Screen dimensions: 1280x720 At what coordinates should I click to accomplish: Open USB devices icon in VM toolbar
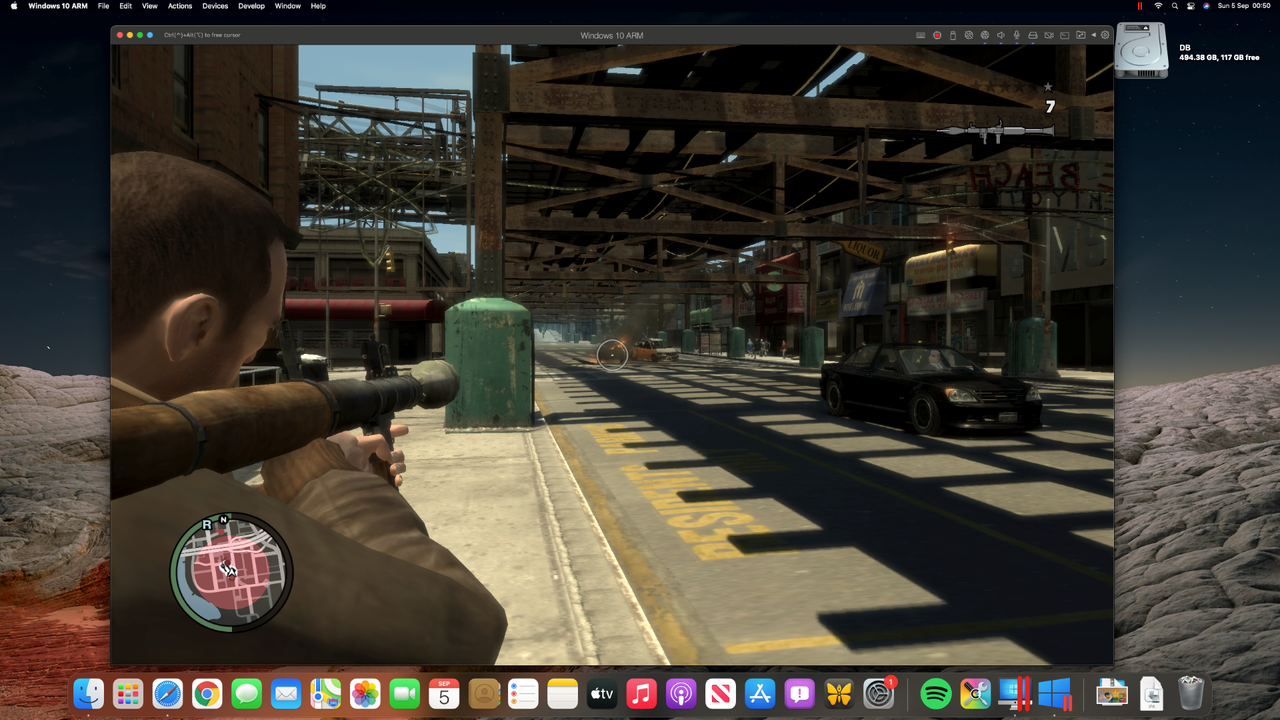(953, 35)
